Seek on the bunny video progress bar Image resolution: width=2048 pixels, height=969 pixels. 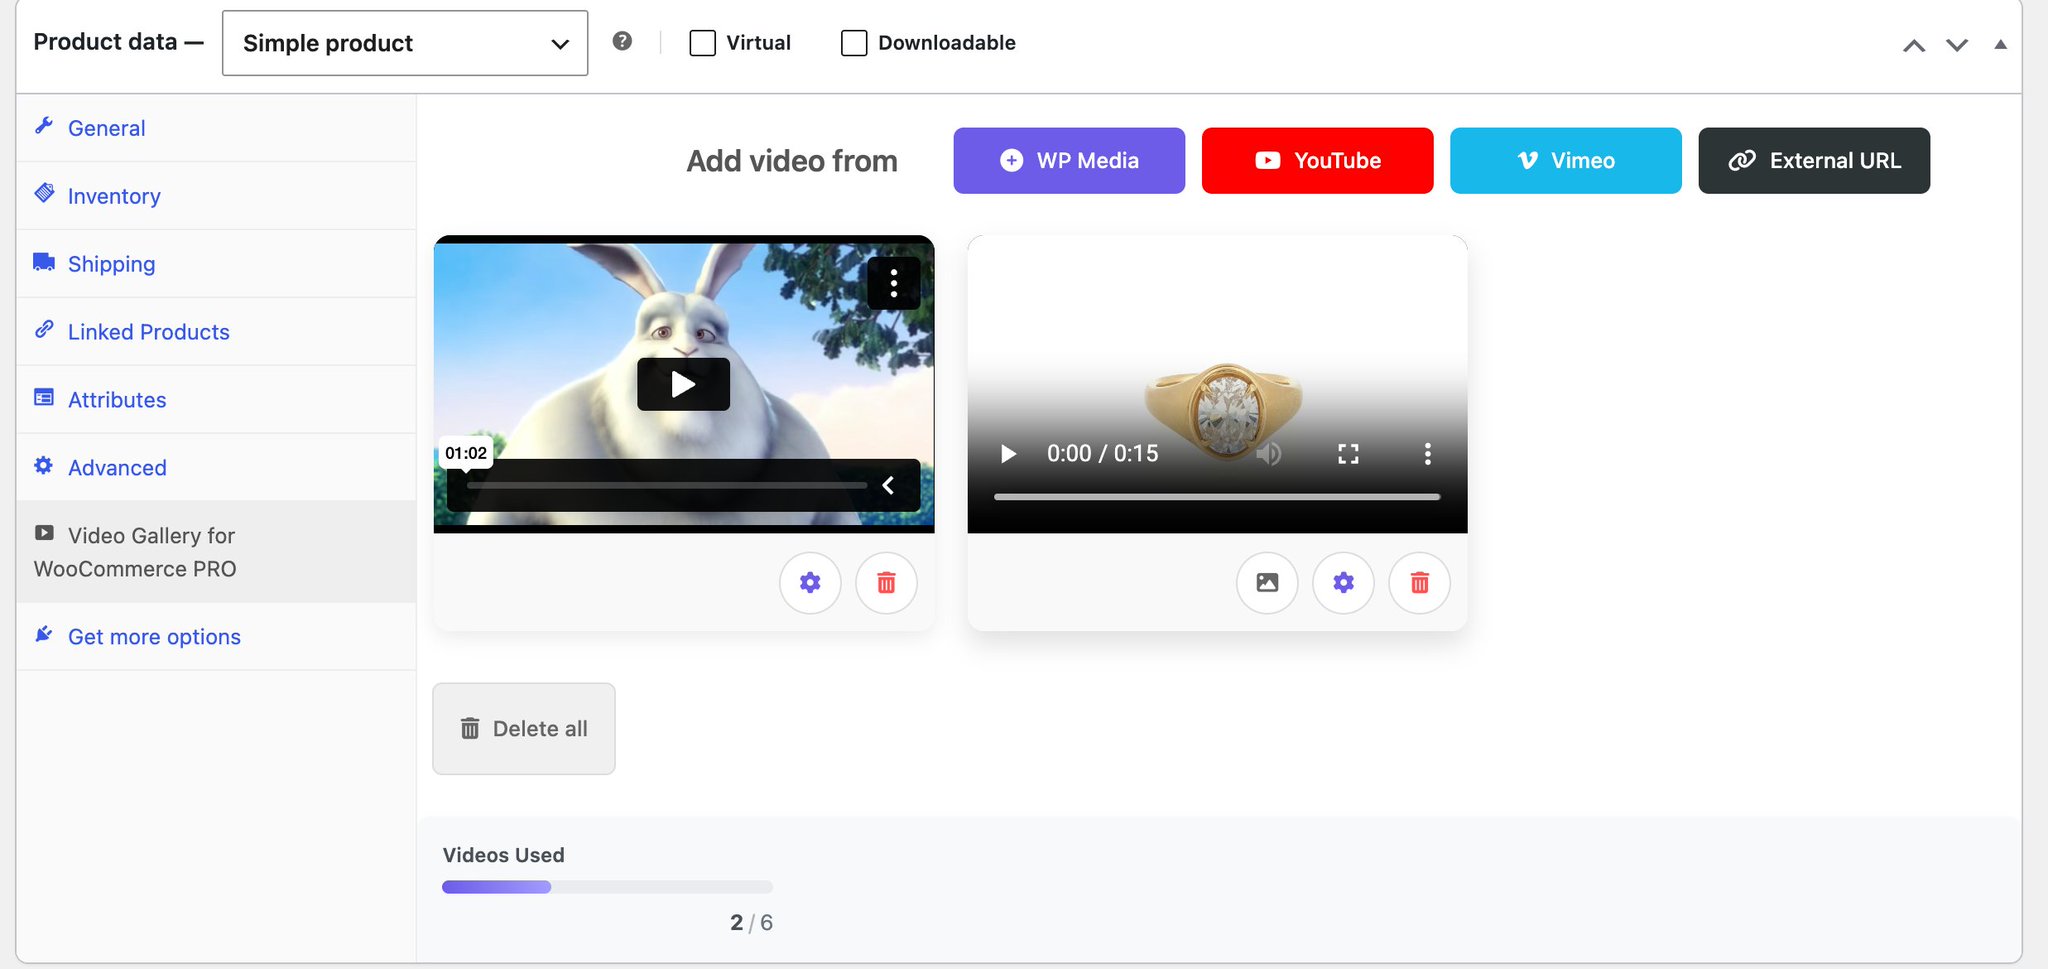[667, 485]
